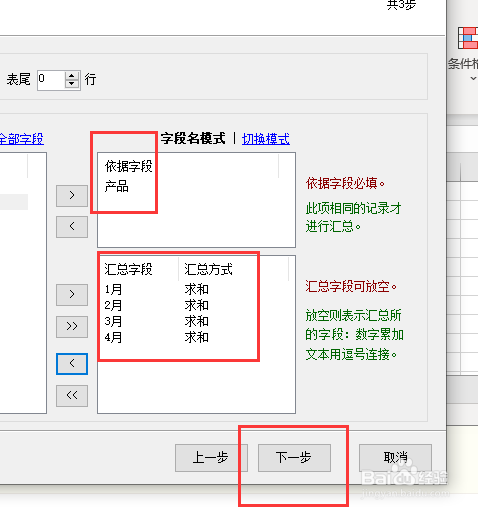The height and width of the screenshot is (511, 478).
Task: Click the 表尾 rows input field
Action: 51,80
